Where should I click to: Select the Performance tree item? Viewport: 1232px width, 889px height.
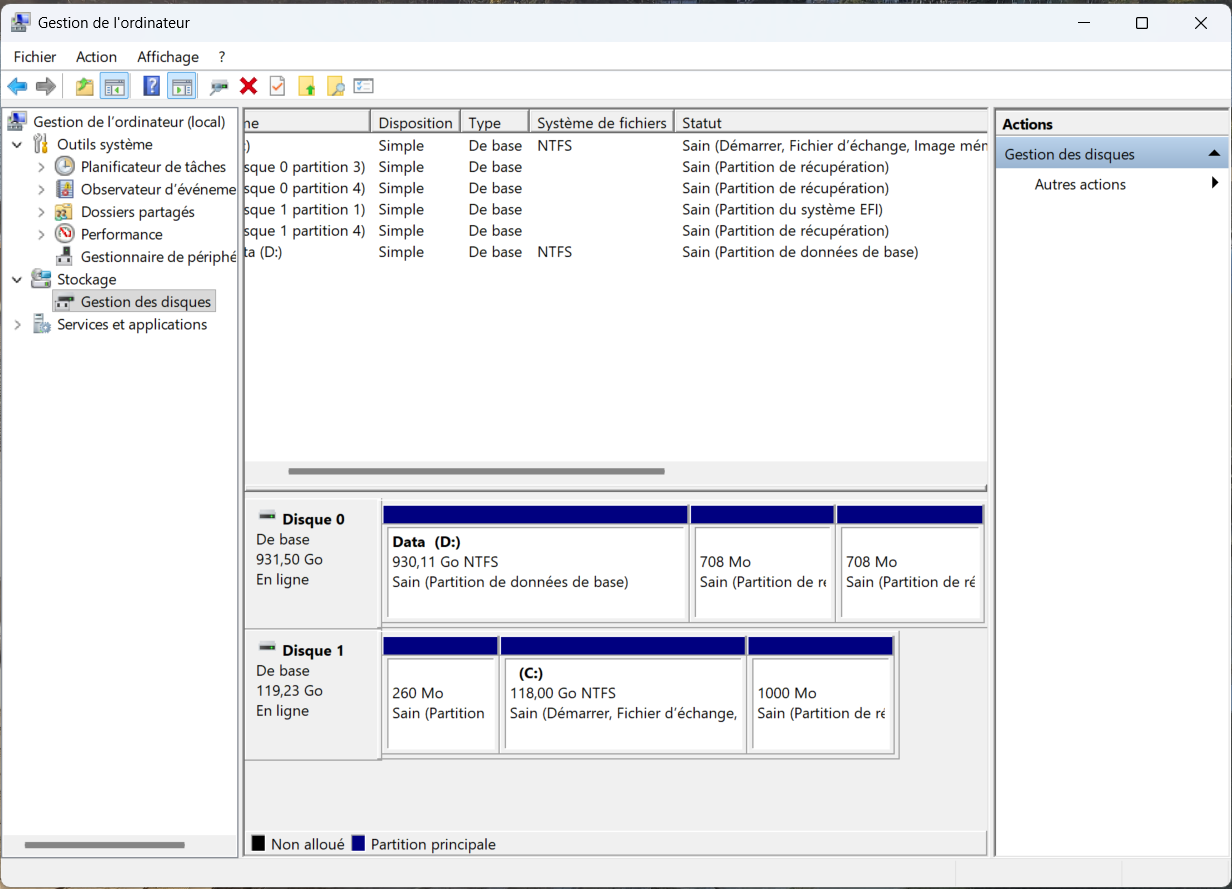[121, 234]
